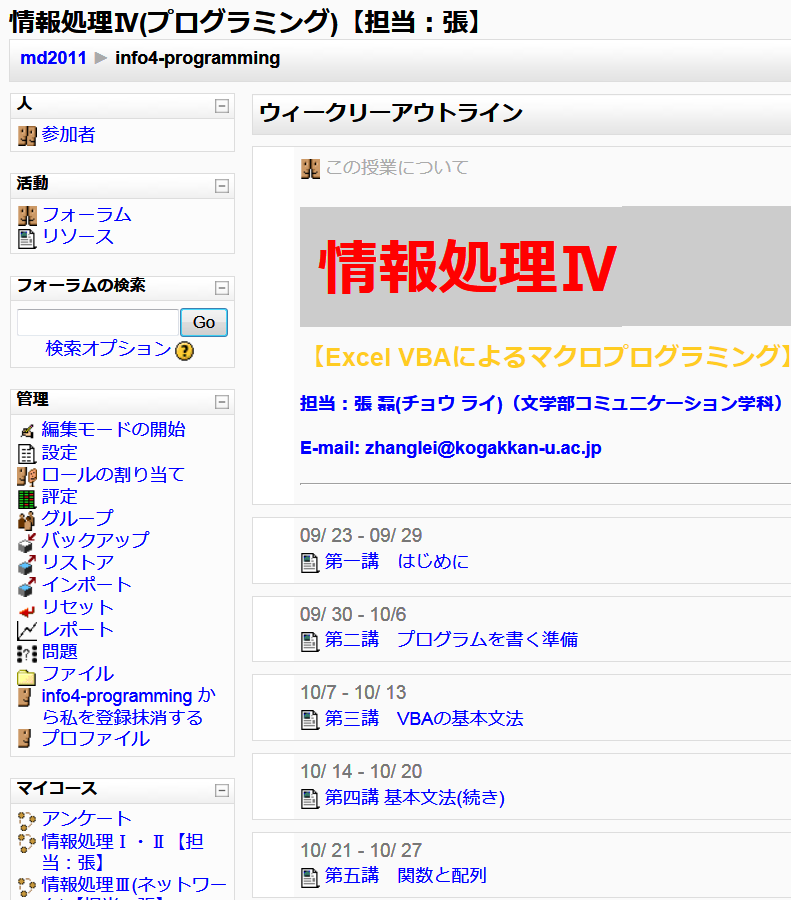Click the インポート import icon
Screen dimensions: 791x900
pos(26,587)
